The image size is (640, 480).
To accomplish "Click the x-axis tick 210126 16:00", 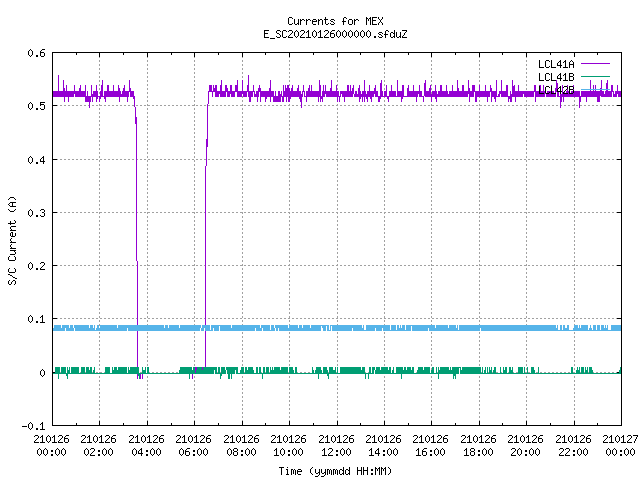I will (x=431, y=446).
